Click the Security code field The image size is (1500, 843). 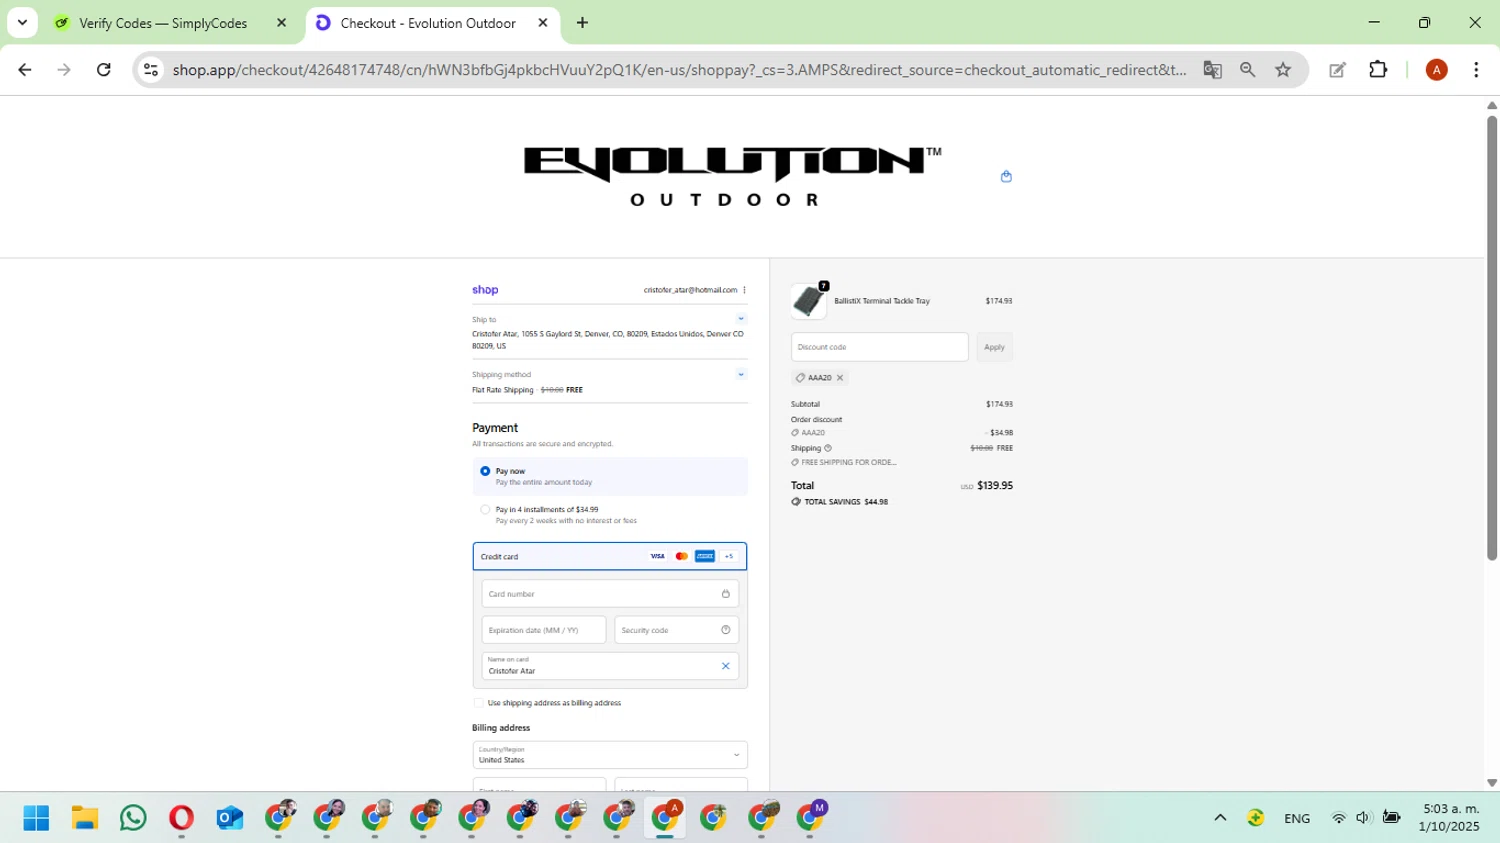click(x=677, y=630)
